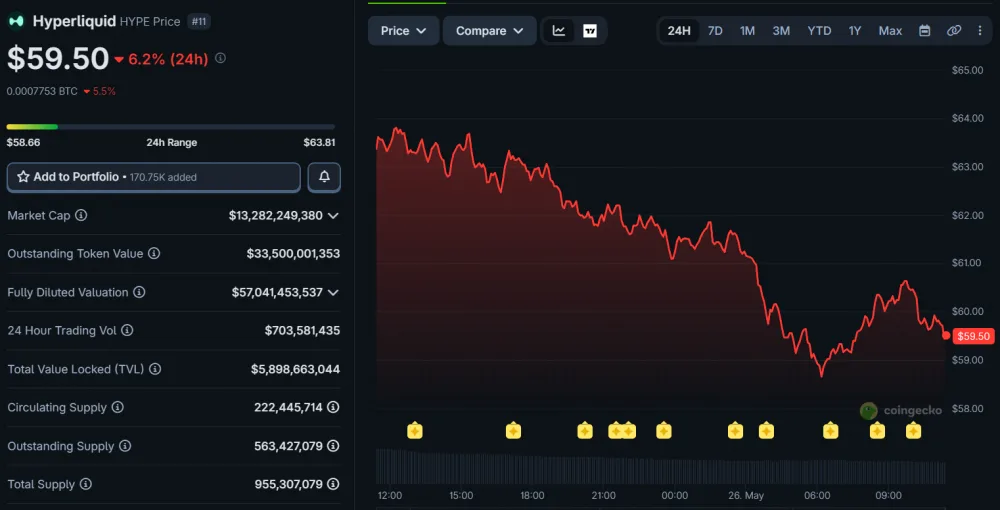Select the 3M time range tab
The image size is (1000, 510).
(x=781, y=31)
